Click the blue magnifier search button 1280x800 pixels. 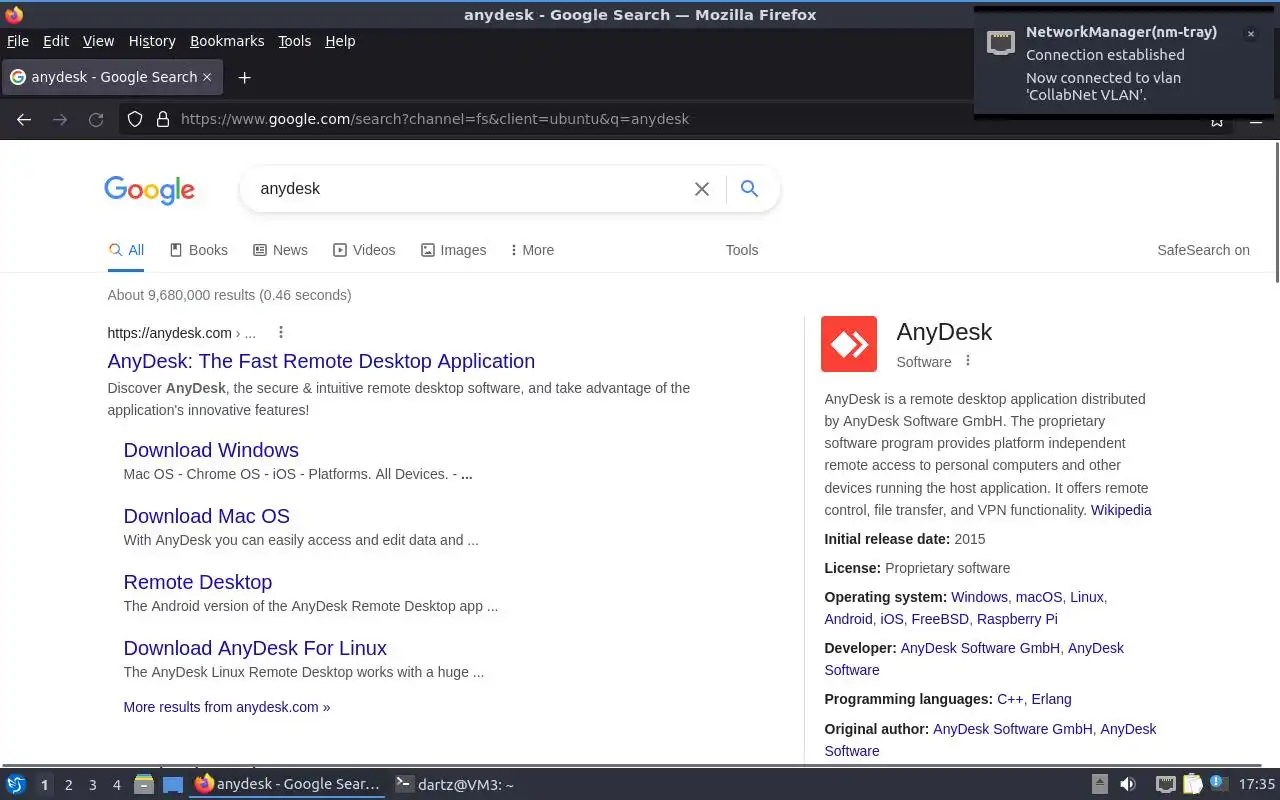pos(749,188)
